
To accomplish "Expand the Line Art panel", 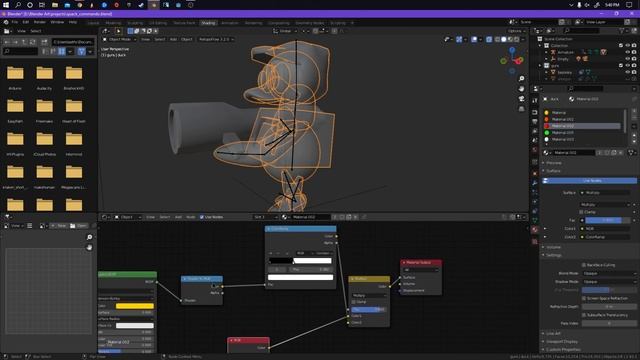I will coord(553,333).
